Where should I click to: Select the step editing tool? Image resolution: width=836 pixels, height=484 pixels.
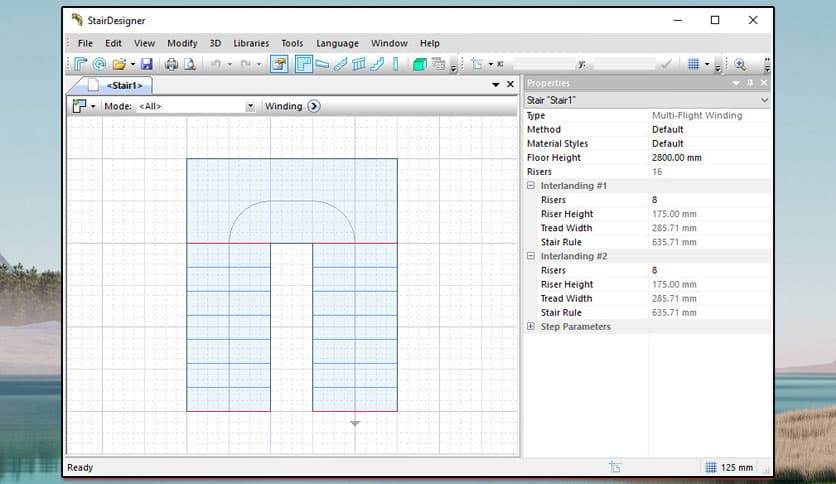[x=322, y=64]
